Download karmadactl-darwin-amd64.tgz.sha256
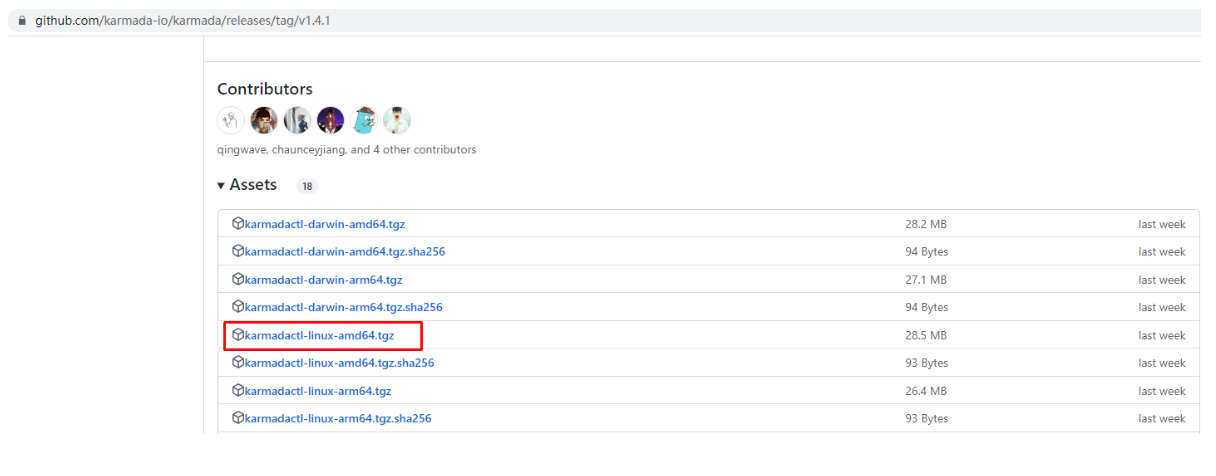Screen dimensions: 1216x476 point(345,252)
